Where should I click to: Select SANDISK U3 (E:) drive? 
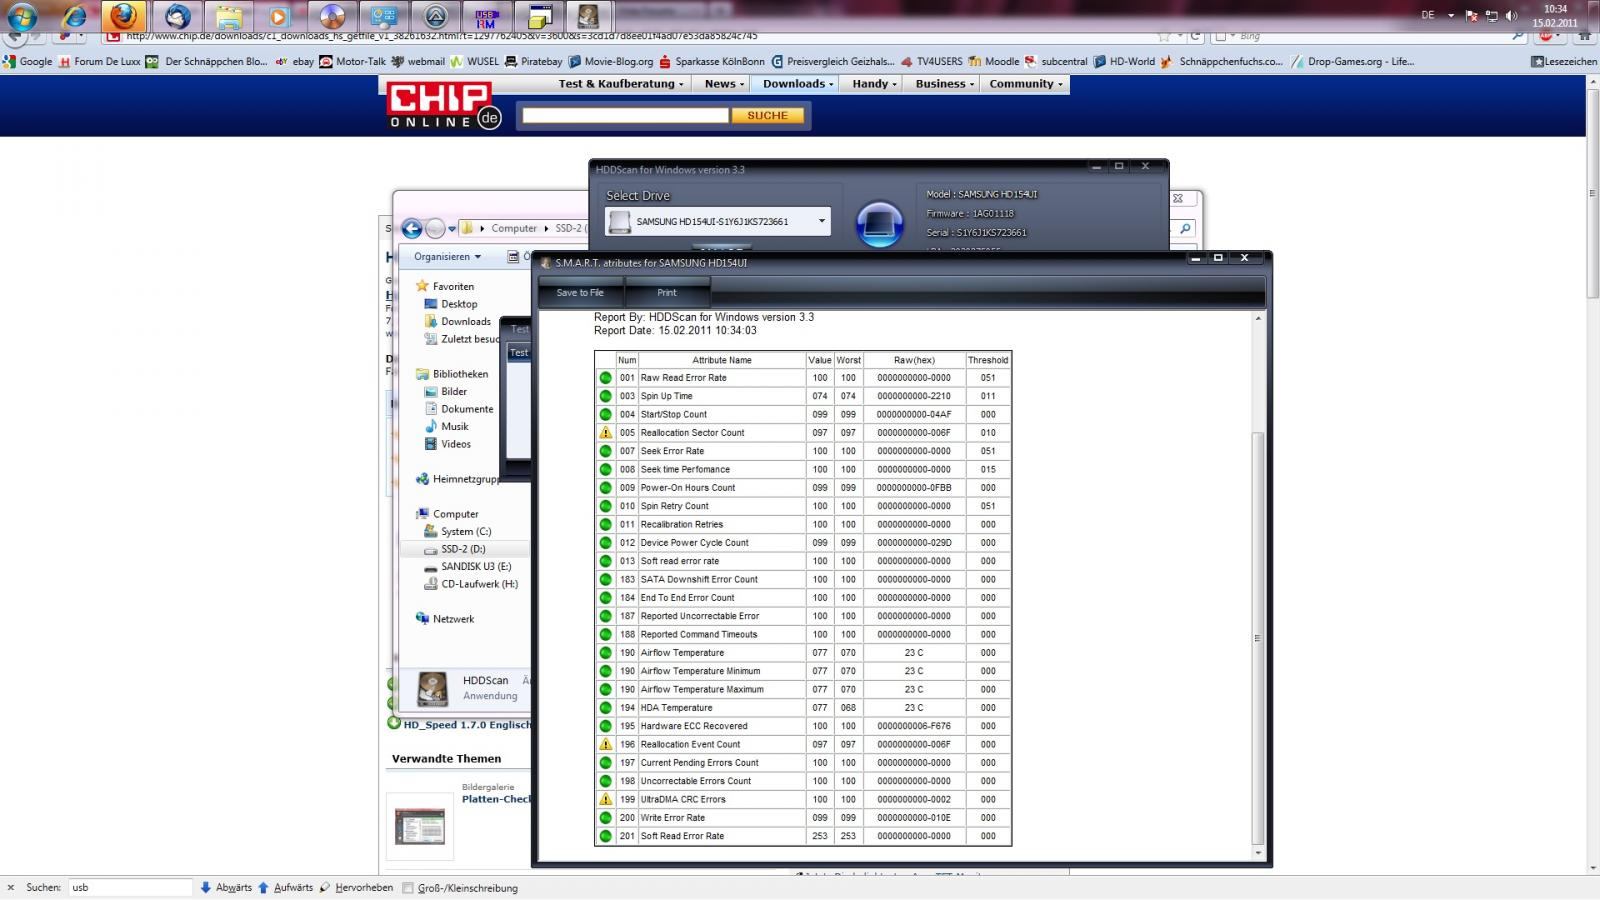[467, 567]
